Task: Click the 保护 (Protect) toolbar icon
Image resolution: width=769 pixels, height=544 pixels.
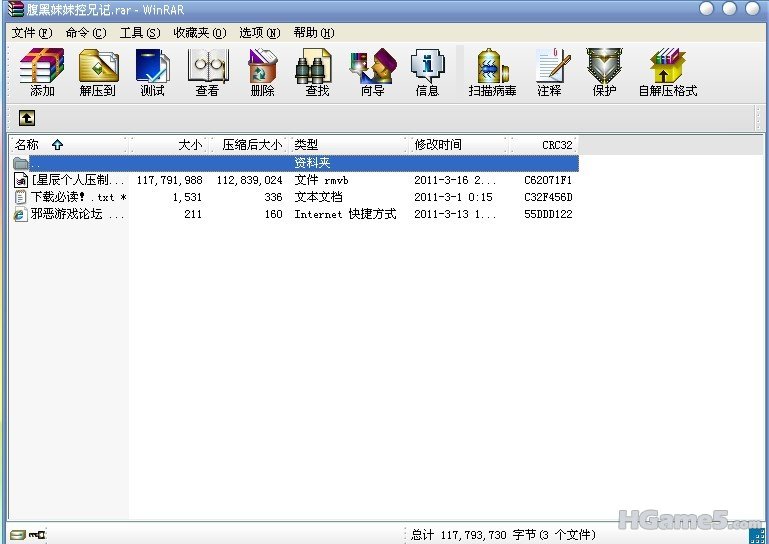Action: pyautogui.click(x=604, y=72)
